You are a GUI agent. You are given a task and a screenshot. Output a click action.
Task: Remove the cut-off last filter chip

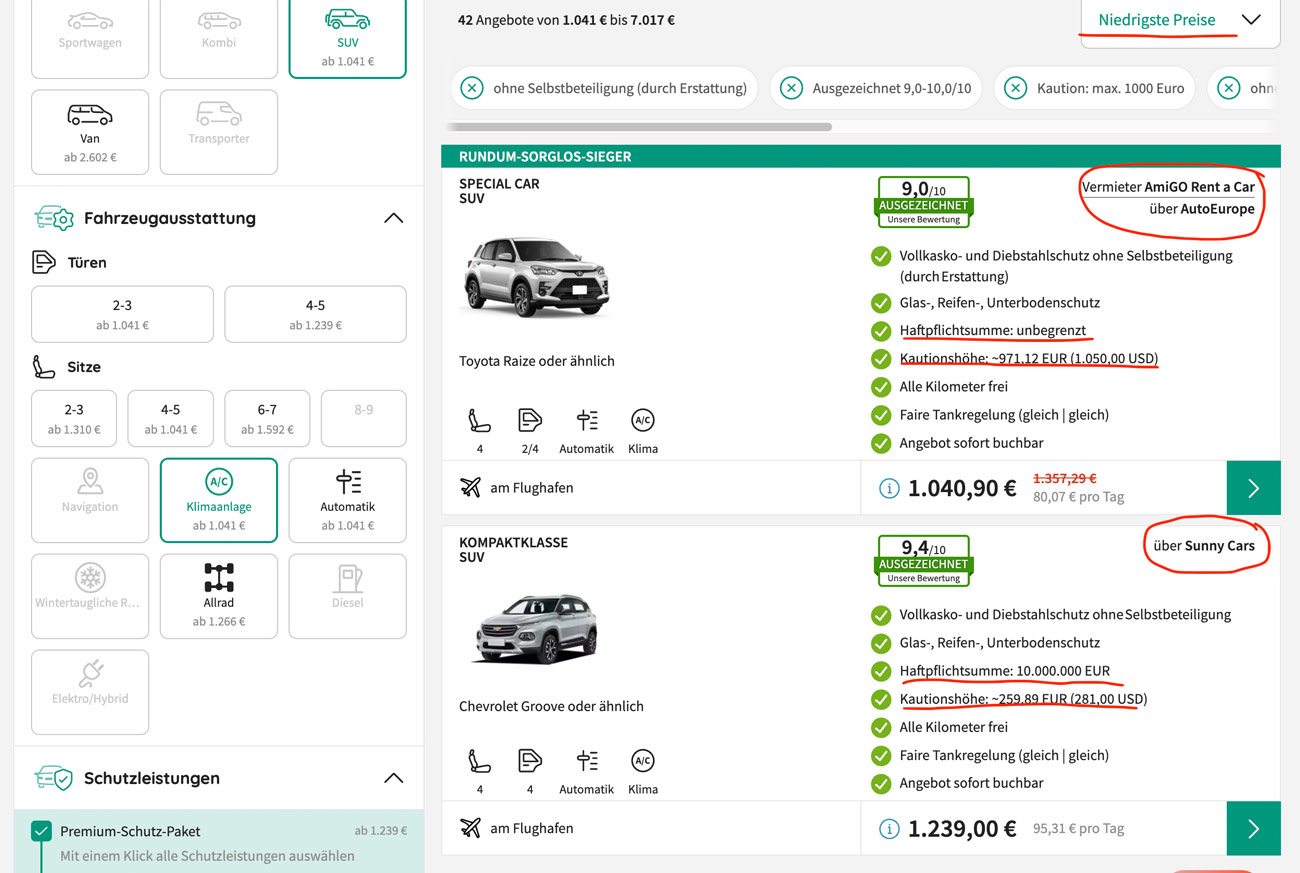[1229, 88]
